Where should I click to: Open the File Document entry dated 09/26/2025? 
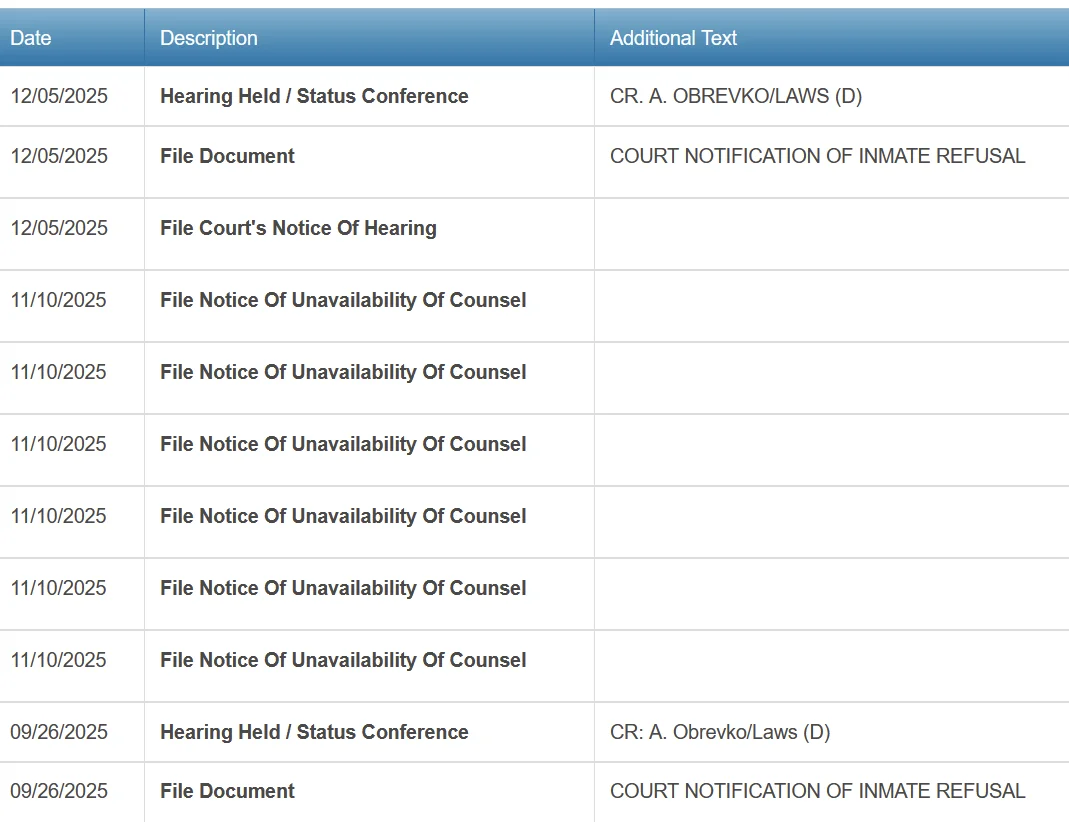pos(227,791)
